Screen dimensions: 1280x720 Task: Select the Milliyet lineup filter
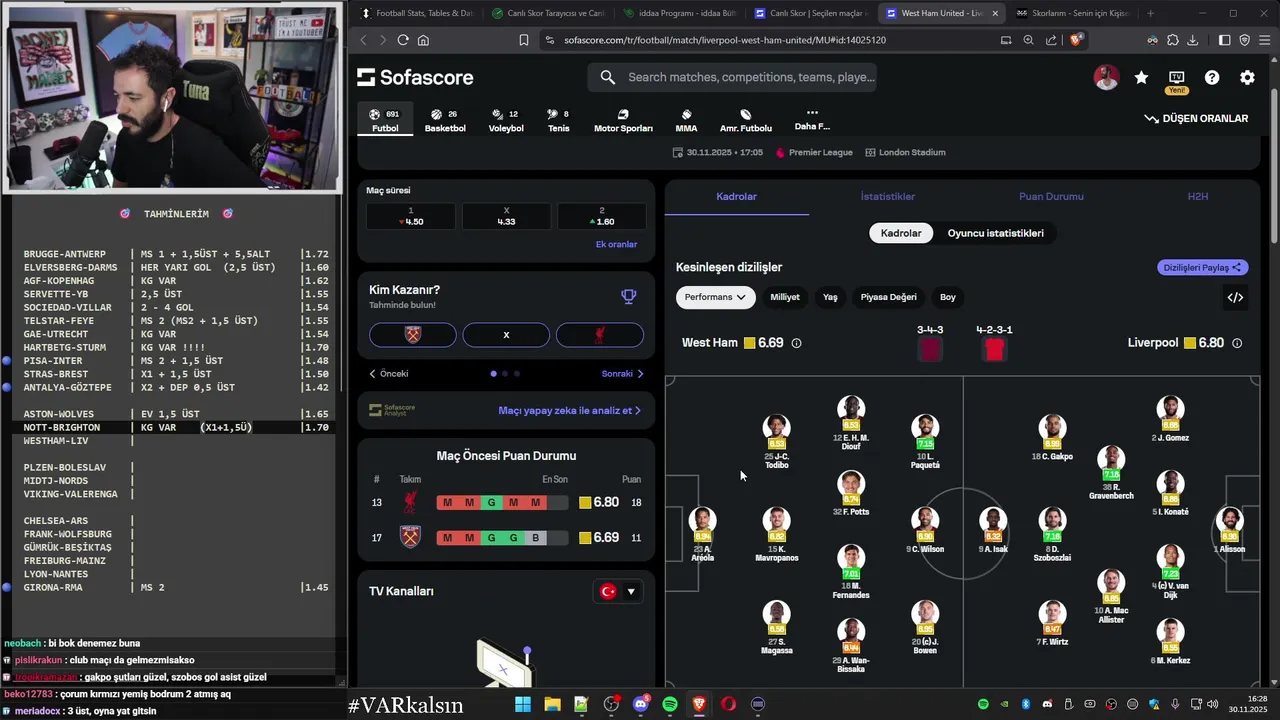pos(785,297)
